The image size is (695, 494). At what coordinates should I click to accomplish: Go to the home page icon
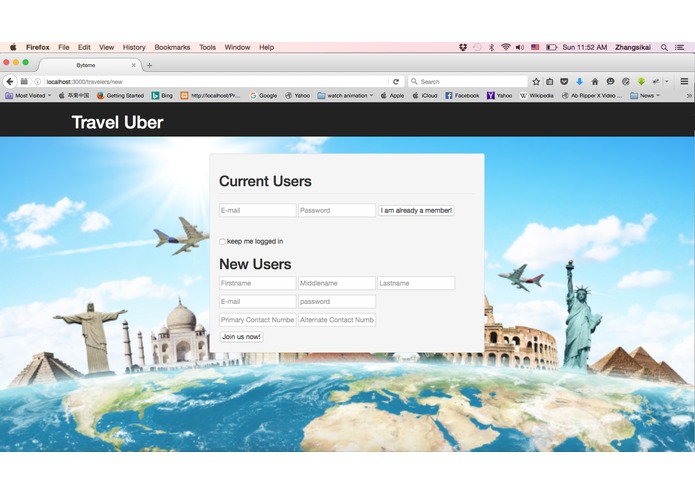click(595, 82)
